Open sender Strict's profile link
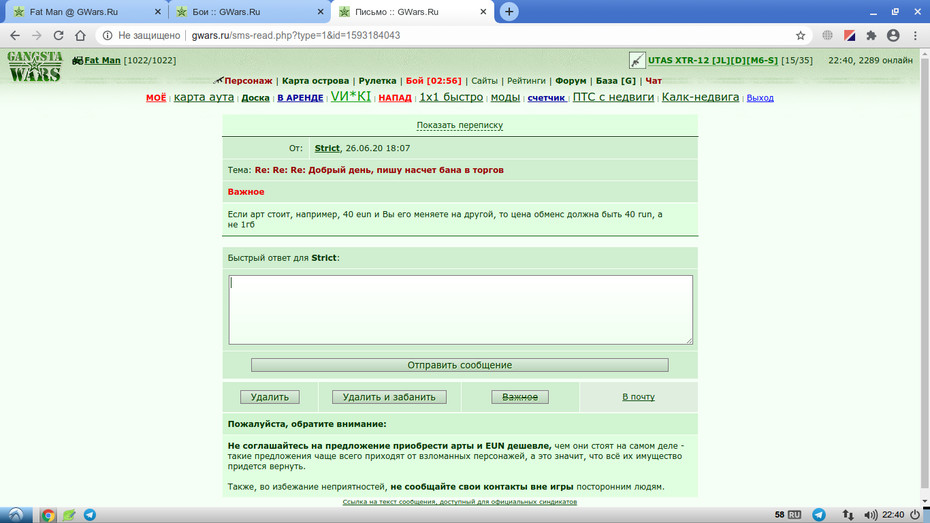 click(327, 148)
